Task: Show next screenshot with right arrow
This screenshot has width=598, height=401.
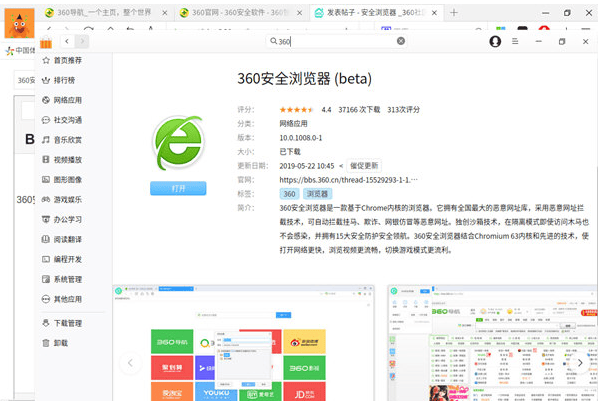Action: coord(580,363)
